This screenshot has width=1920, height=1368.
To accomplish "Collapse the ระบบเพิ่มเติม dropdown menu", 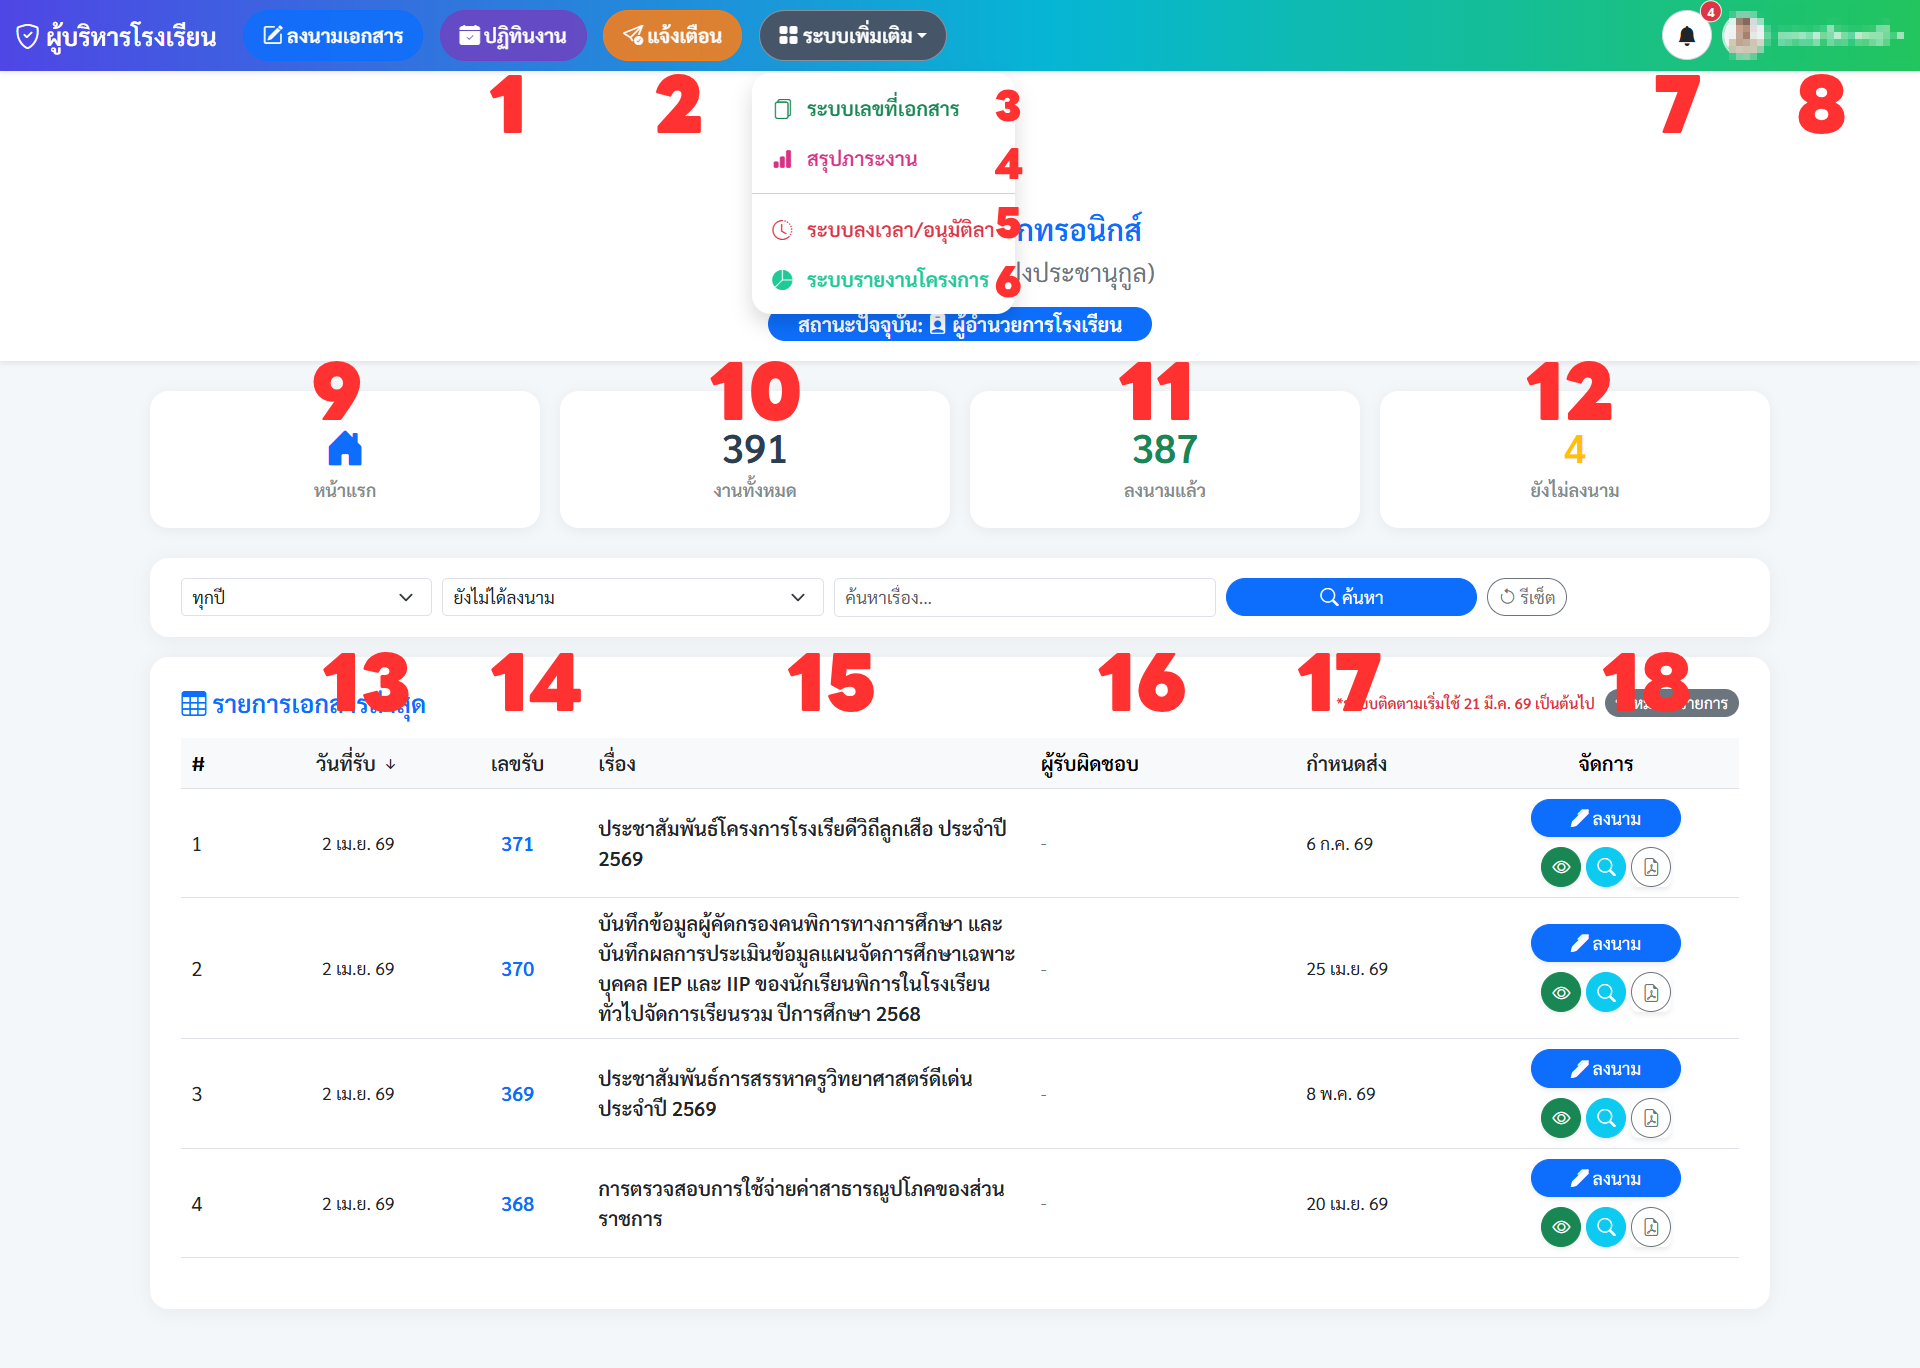I will point(852,36).
